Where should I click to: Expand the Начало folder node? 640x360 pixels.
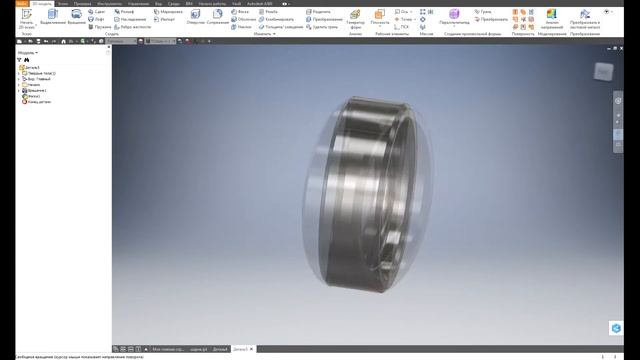tap(19, 85)
